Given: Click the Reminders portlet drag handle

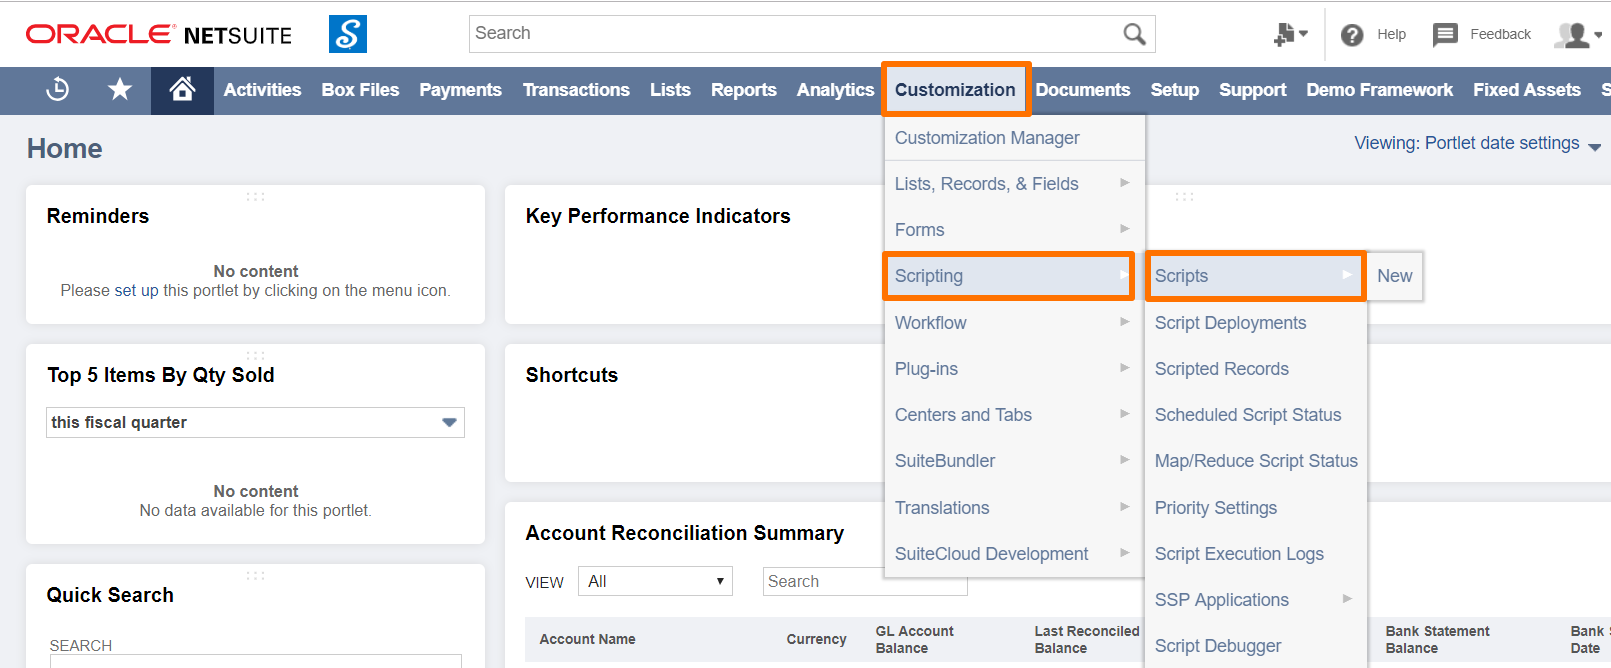Looking at the screenshot, I should point(256,196).
